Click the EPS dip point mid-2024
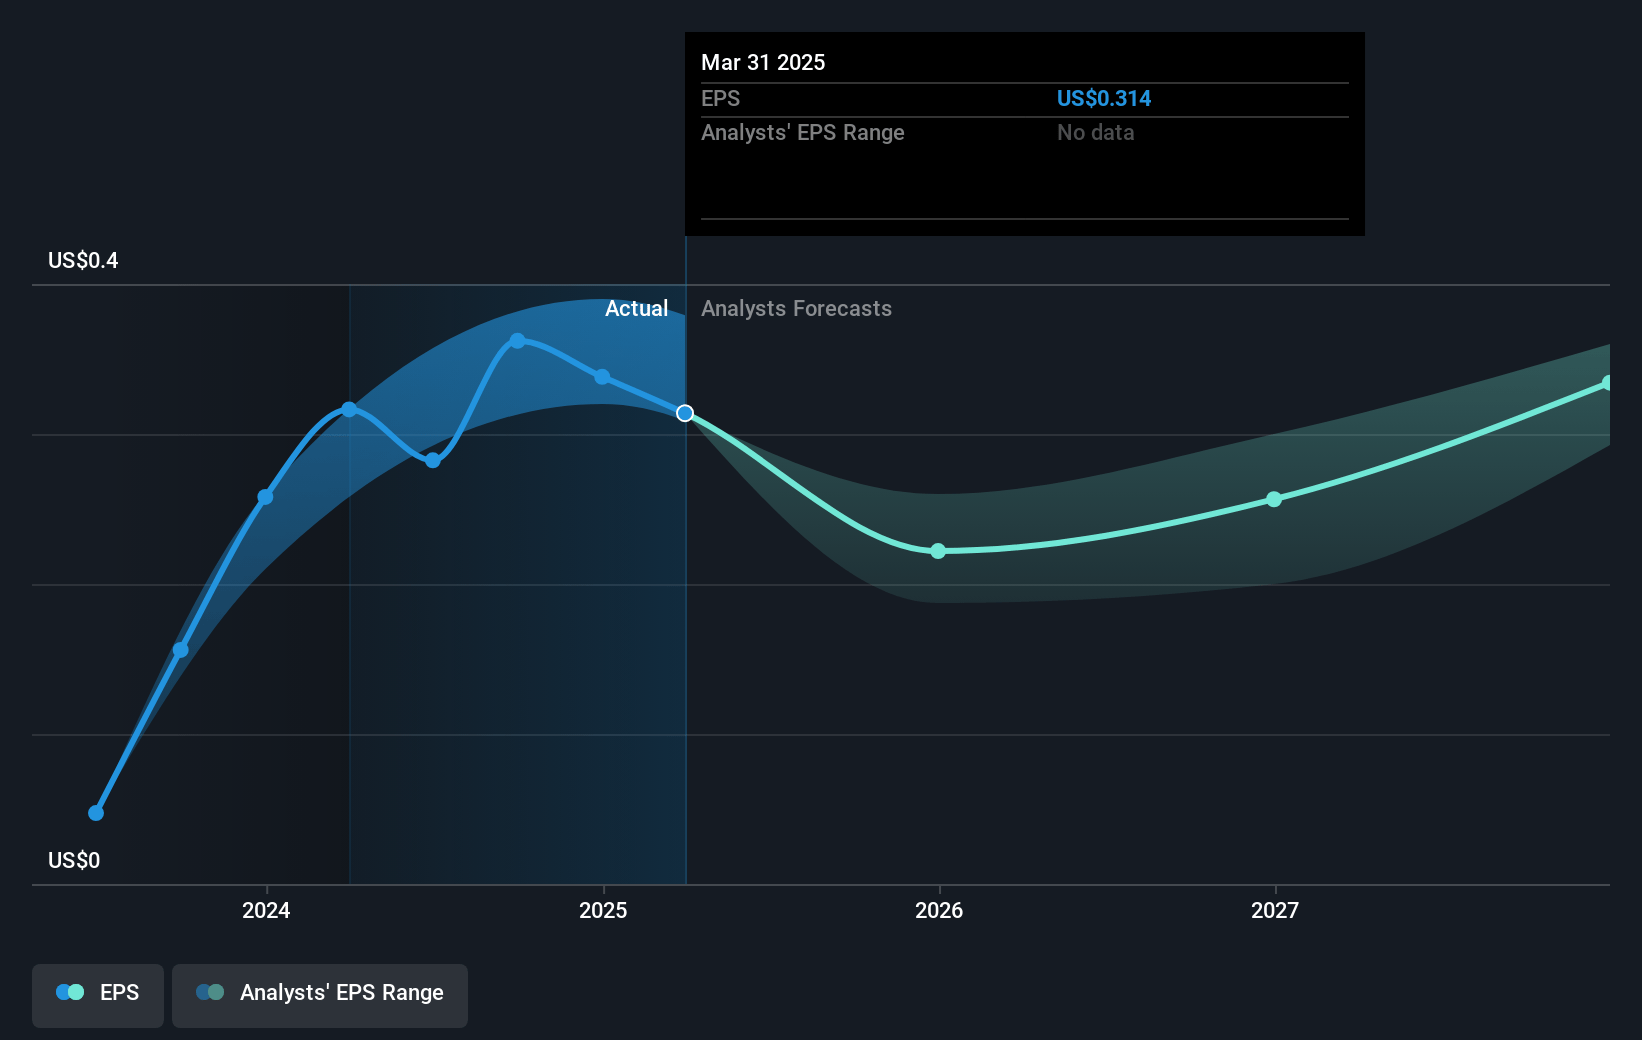Image resolution: width=1642 pixels, height=1040 pixels. click(432, 460)
